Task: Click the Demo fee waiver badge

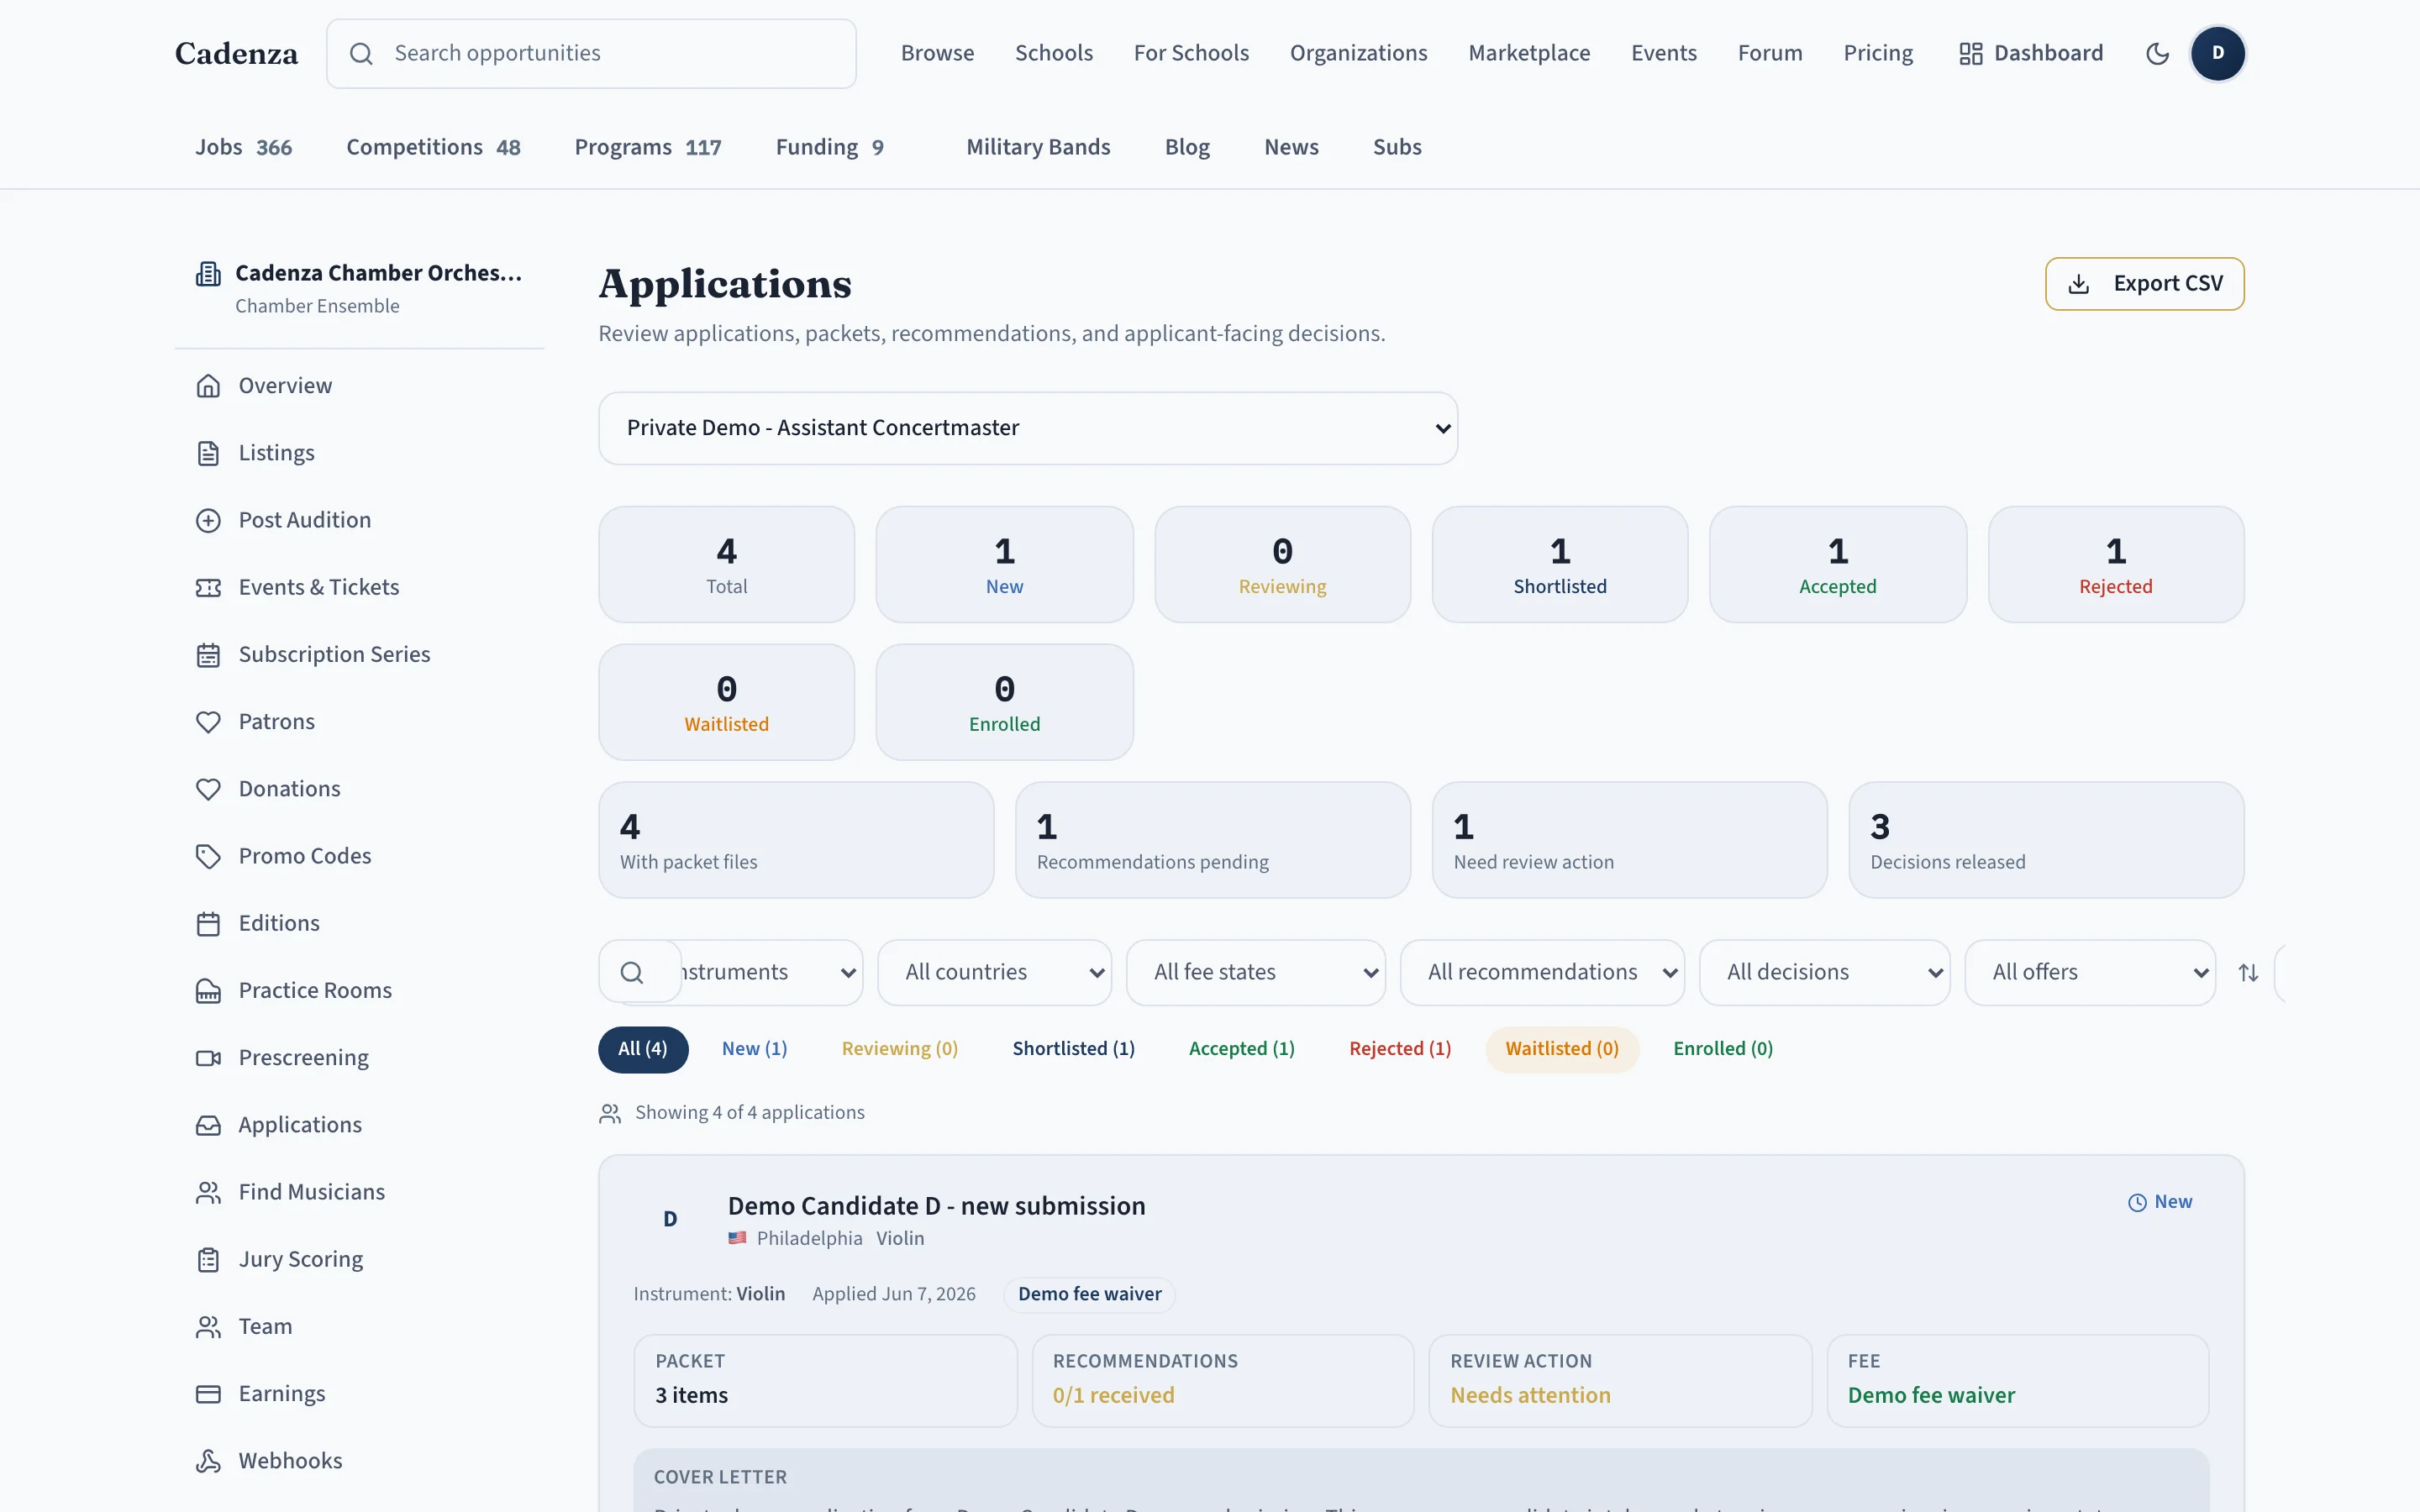Action: [x=1089, y=1294]
